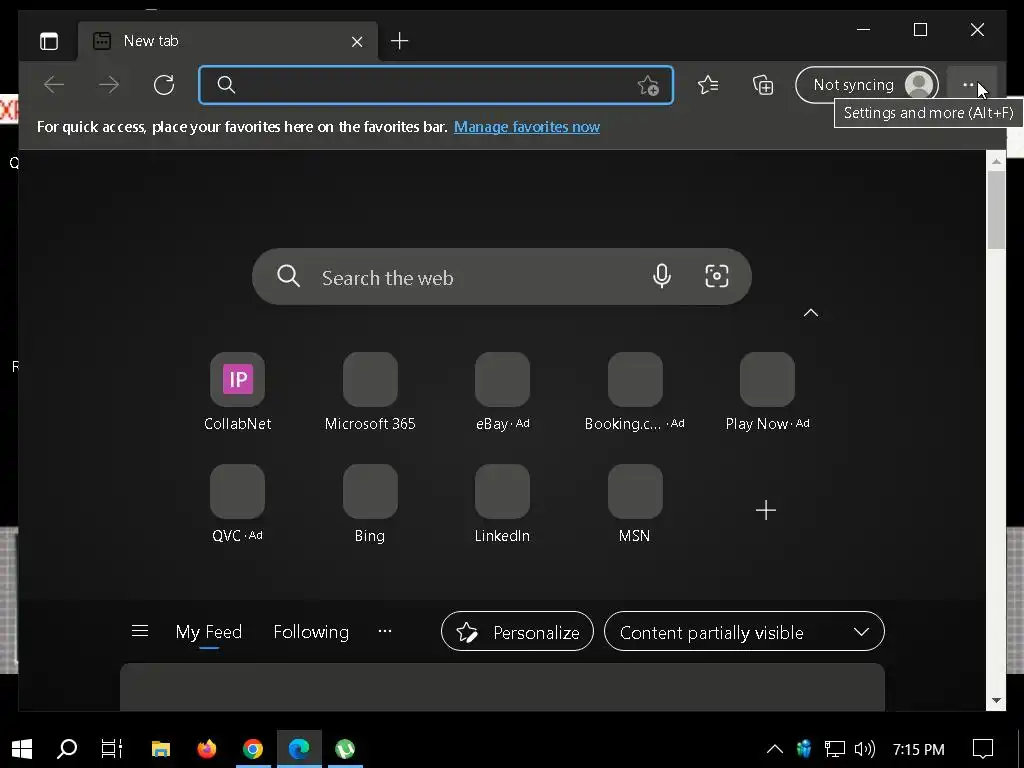Image resolution: width=1024 pixels, height=768 pixels.
Task: Open more feed options ellipsis
Action: 385,631
